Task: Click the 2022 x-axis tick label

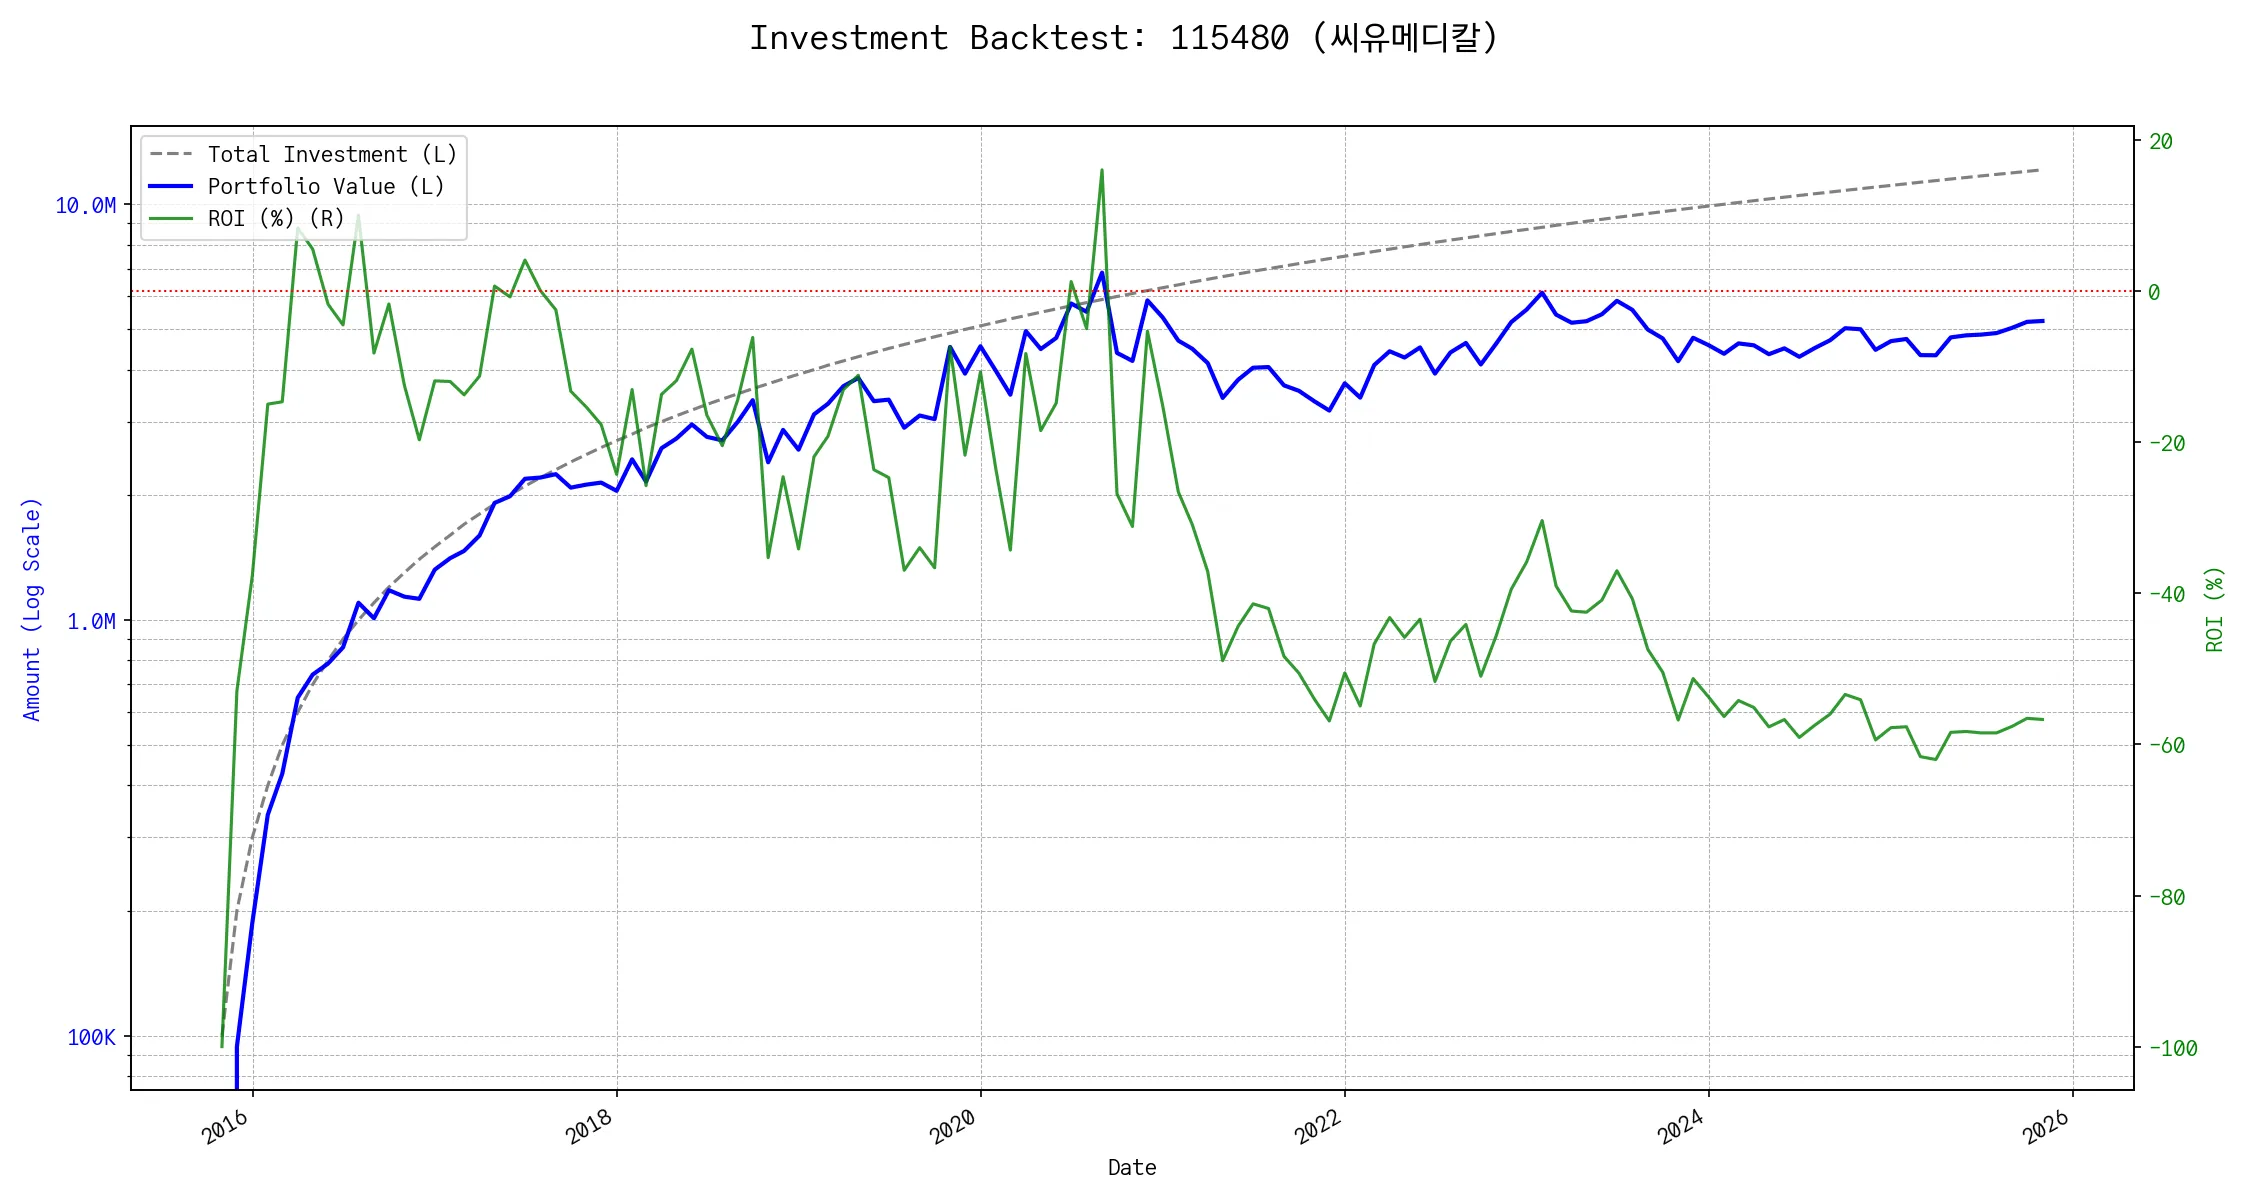Action: tap(1318, 1127)
